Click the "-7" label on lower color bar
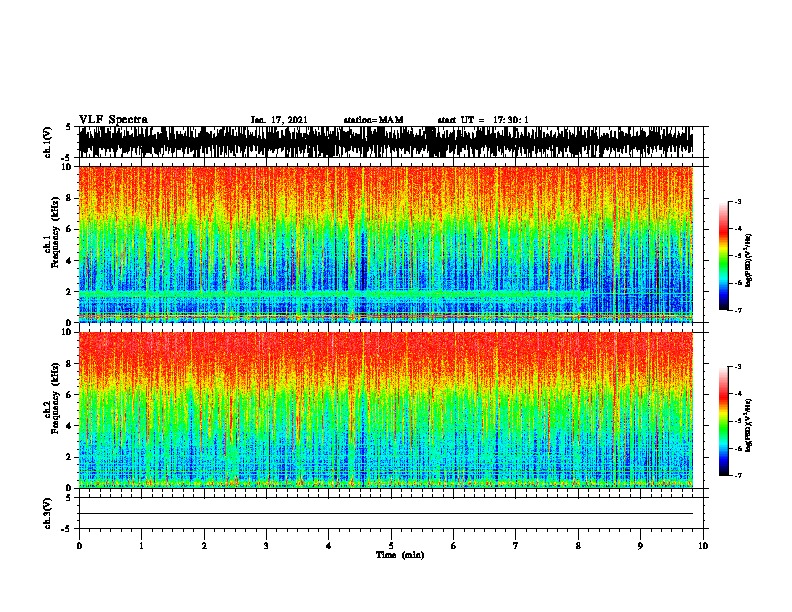The width and height of the screenshot is (792, 612). (x=738, y=475)
